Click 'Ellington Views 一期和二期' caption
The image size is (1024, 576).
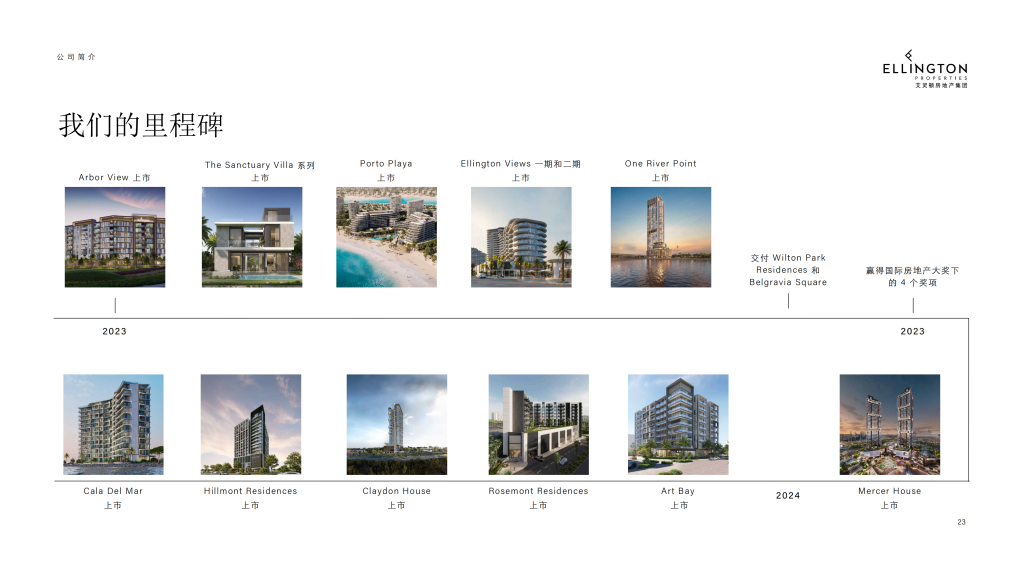click(520, 164)
